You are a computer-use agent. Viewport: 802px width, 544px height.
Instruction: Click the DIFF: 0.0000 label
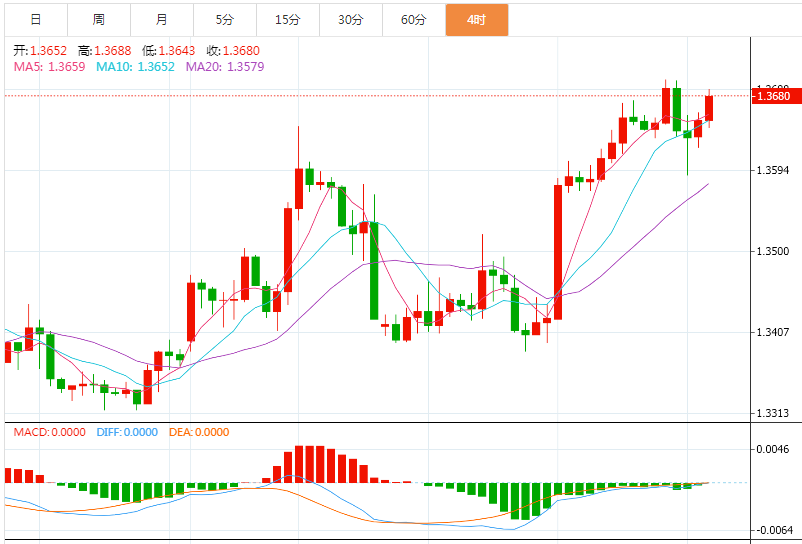click(x=127, y=432)
